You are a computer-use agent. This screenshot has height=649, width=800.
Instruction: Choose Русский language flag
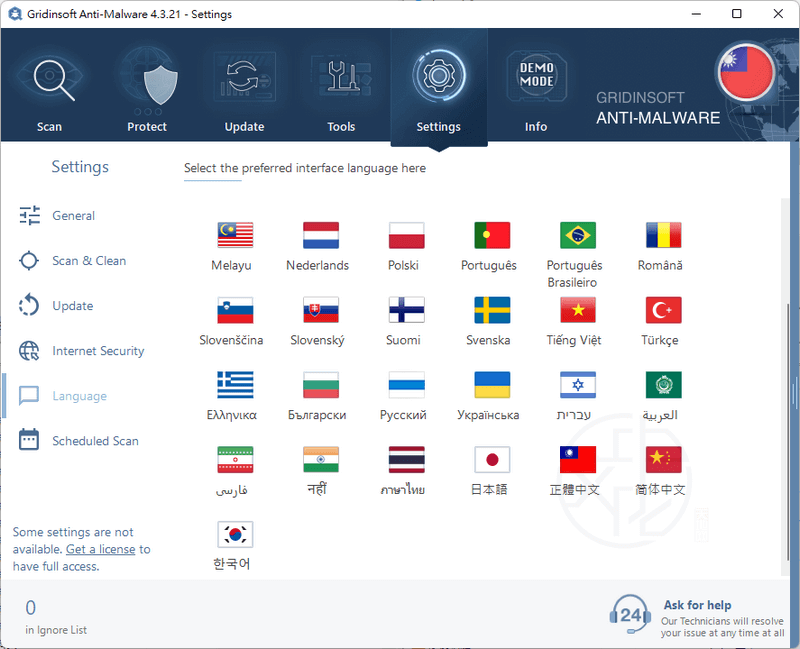point(407,385)
